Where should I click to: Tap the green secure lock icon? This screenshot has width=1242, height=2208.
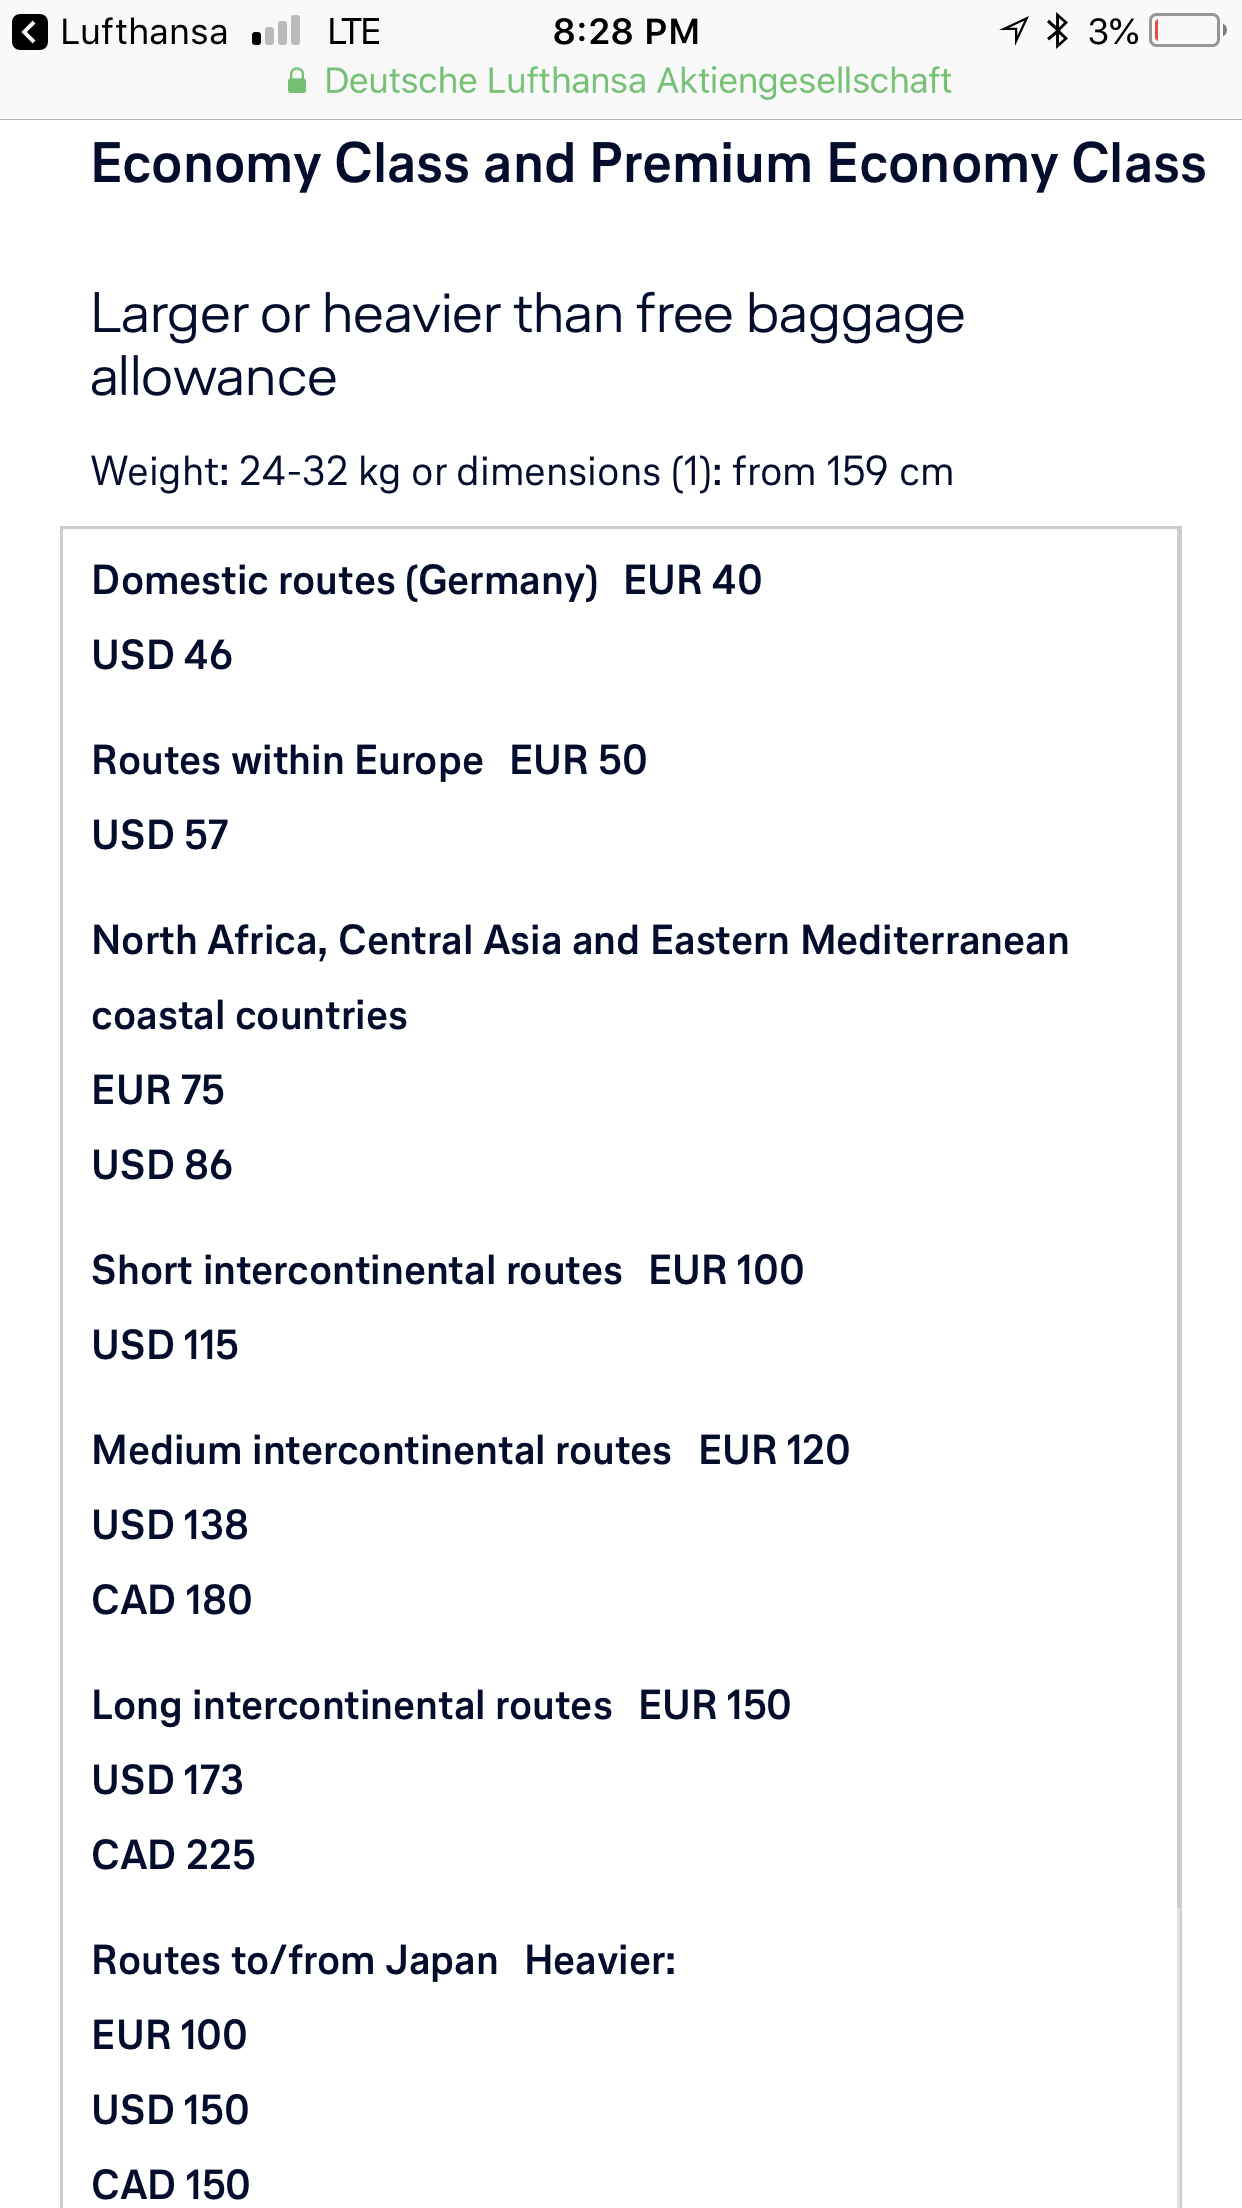point(297,81)
